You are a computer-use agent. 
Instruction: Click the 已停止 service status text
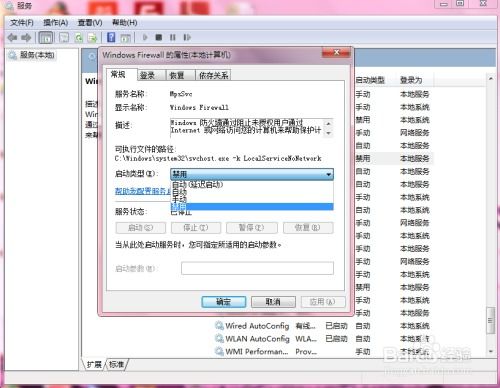tap(181, 213)
